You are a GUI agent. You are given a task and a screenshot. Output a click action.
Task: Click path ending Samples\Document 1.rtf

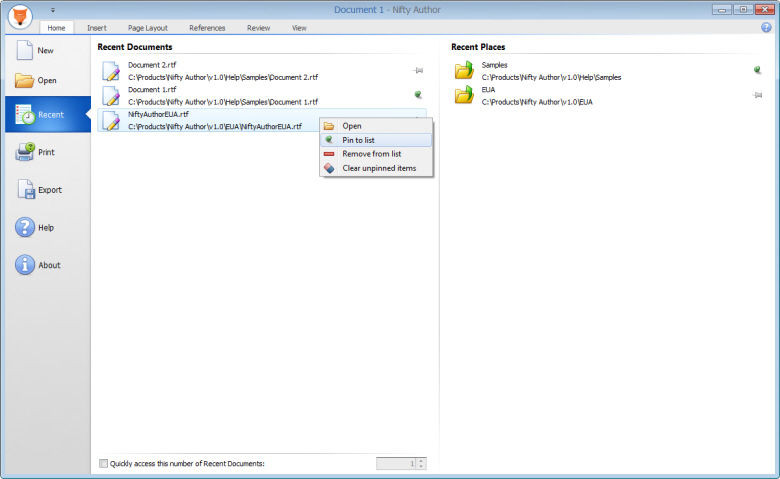click(x=223, y=102)
